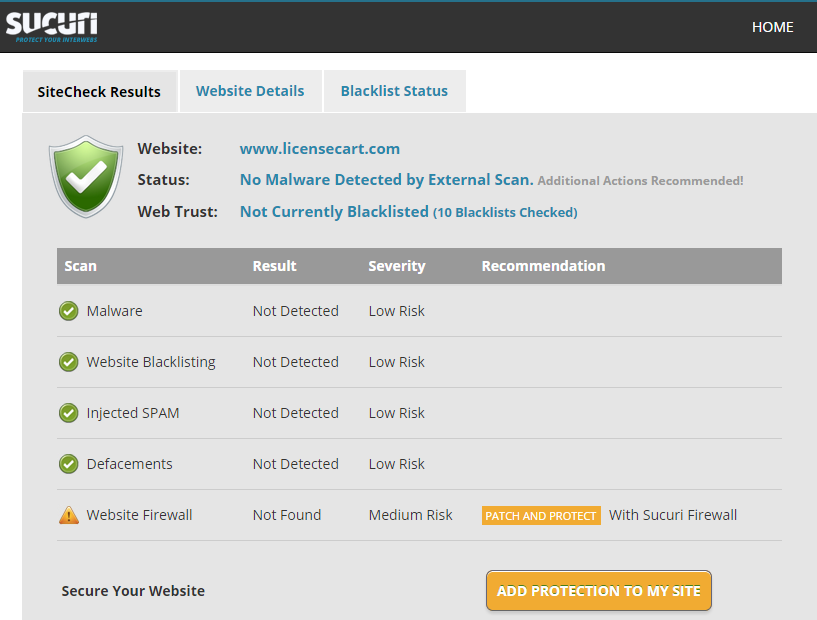Click Low Risk severity in Defacements row
This screenshot has height=620, width=817.
pyautogui.click(x=397, y=464)
